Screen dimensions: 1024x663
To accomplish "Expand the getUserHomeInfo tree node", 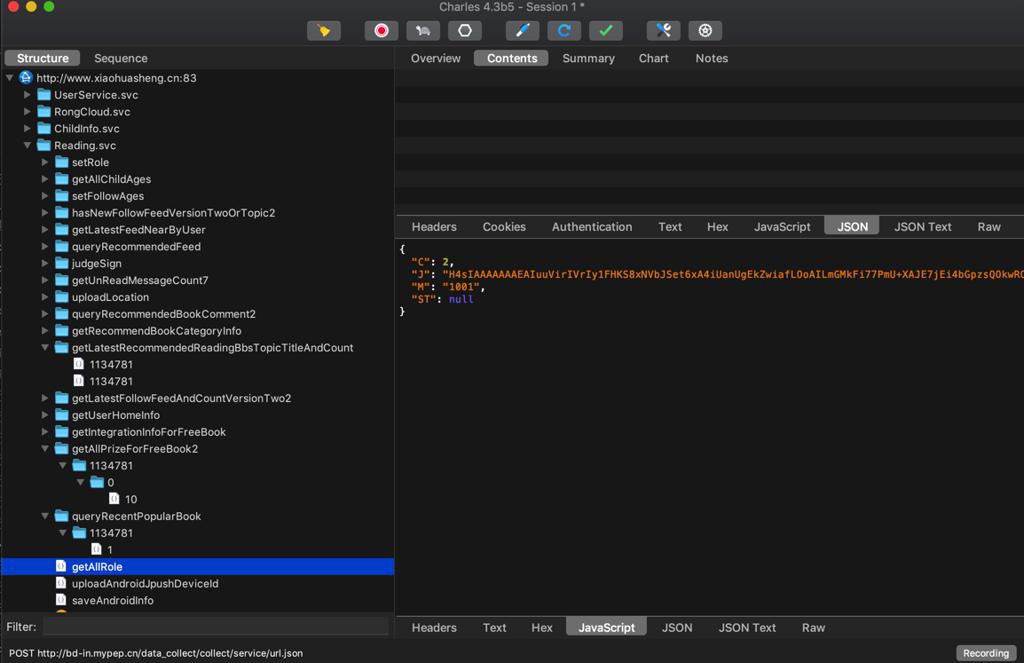I will click(45, 415).
